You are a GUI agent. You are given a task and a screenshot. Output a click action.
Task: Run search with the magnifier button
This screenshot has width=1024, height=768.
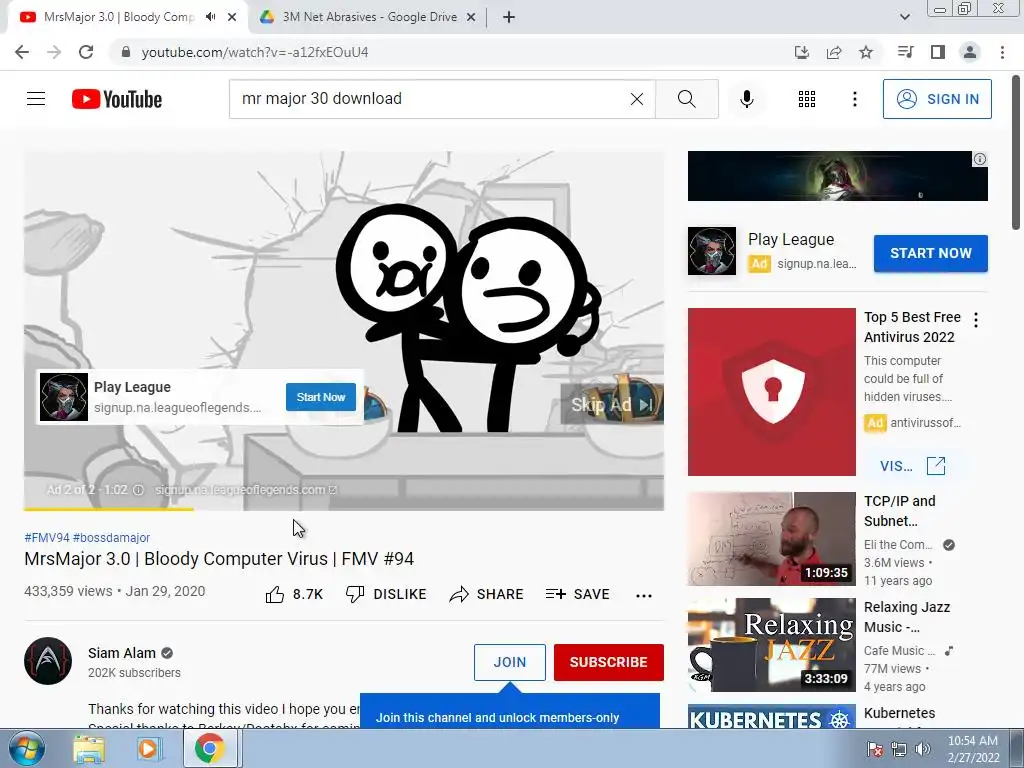coord(686,99)
